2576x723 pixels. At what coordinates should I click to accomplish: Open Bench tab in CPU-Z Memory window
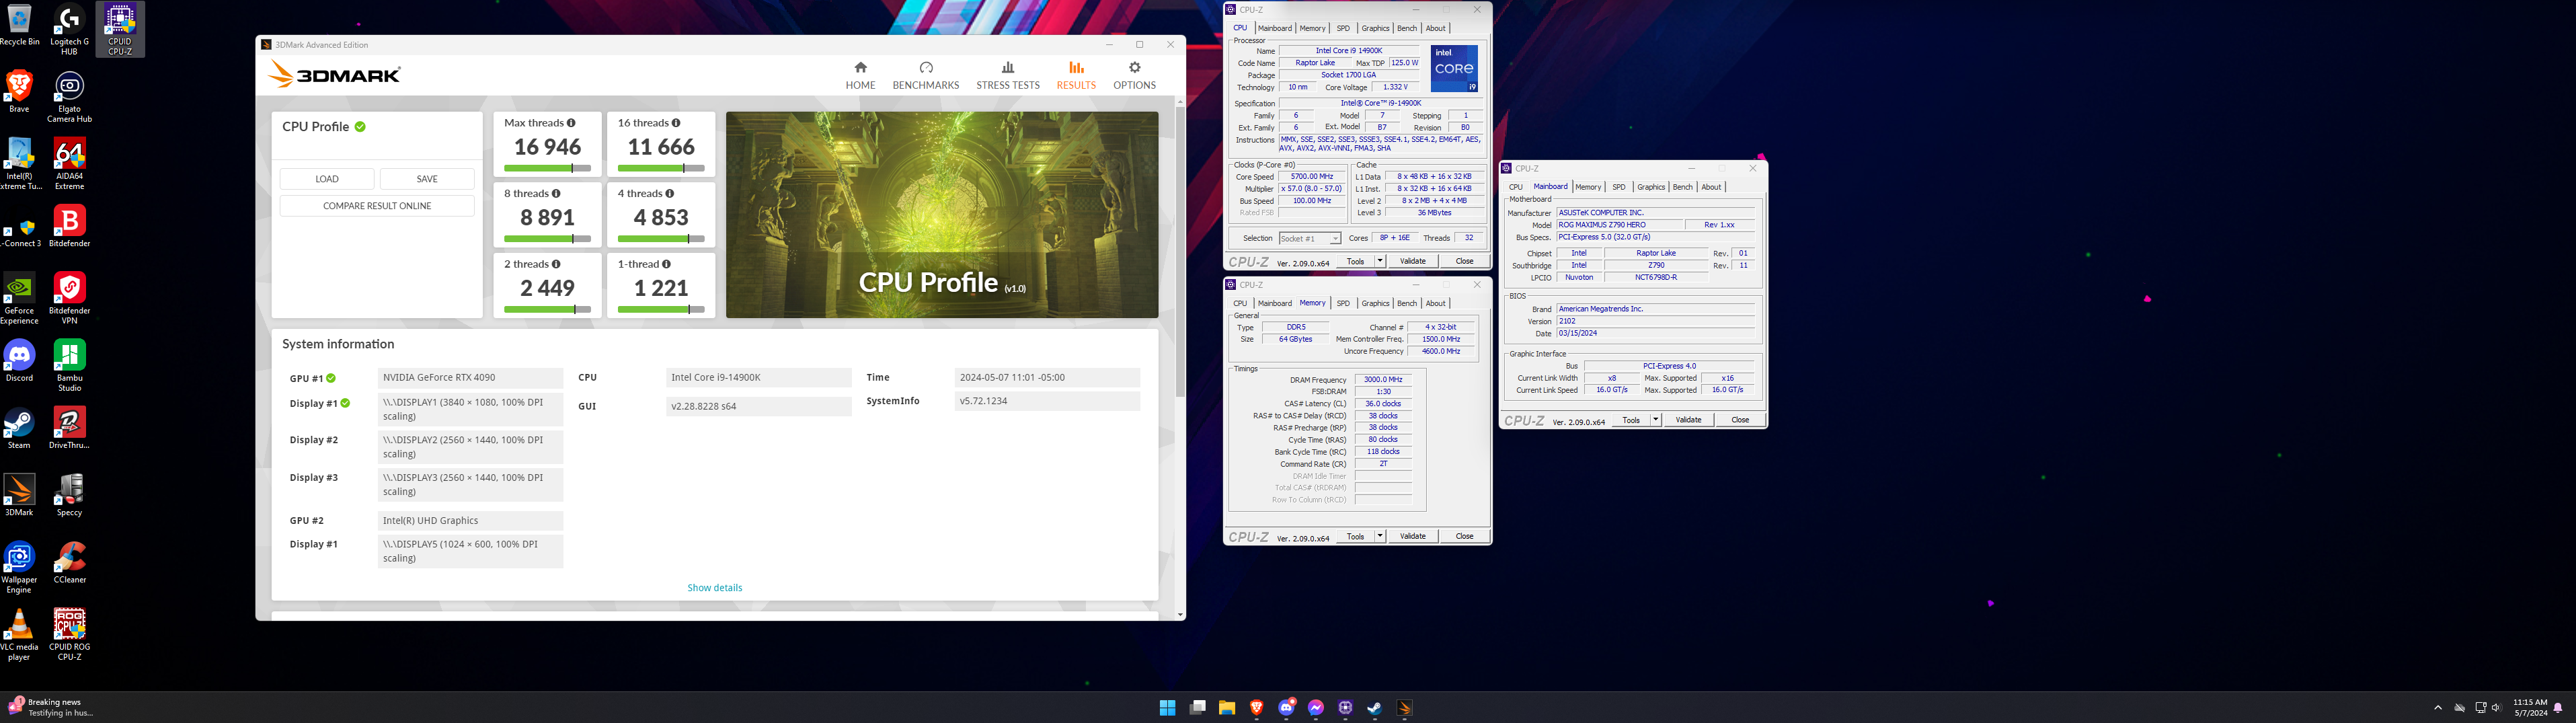pyautogui.click(x=1407, y=303)
